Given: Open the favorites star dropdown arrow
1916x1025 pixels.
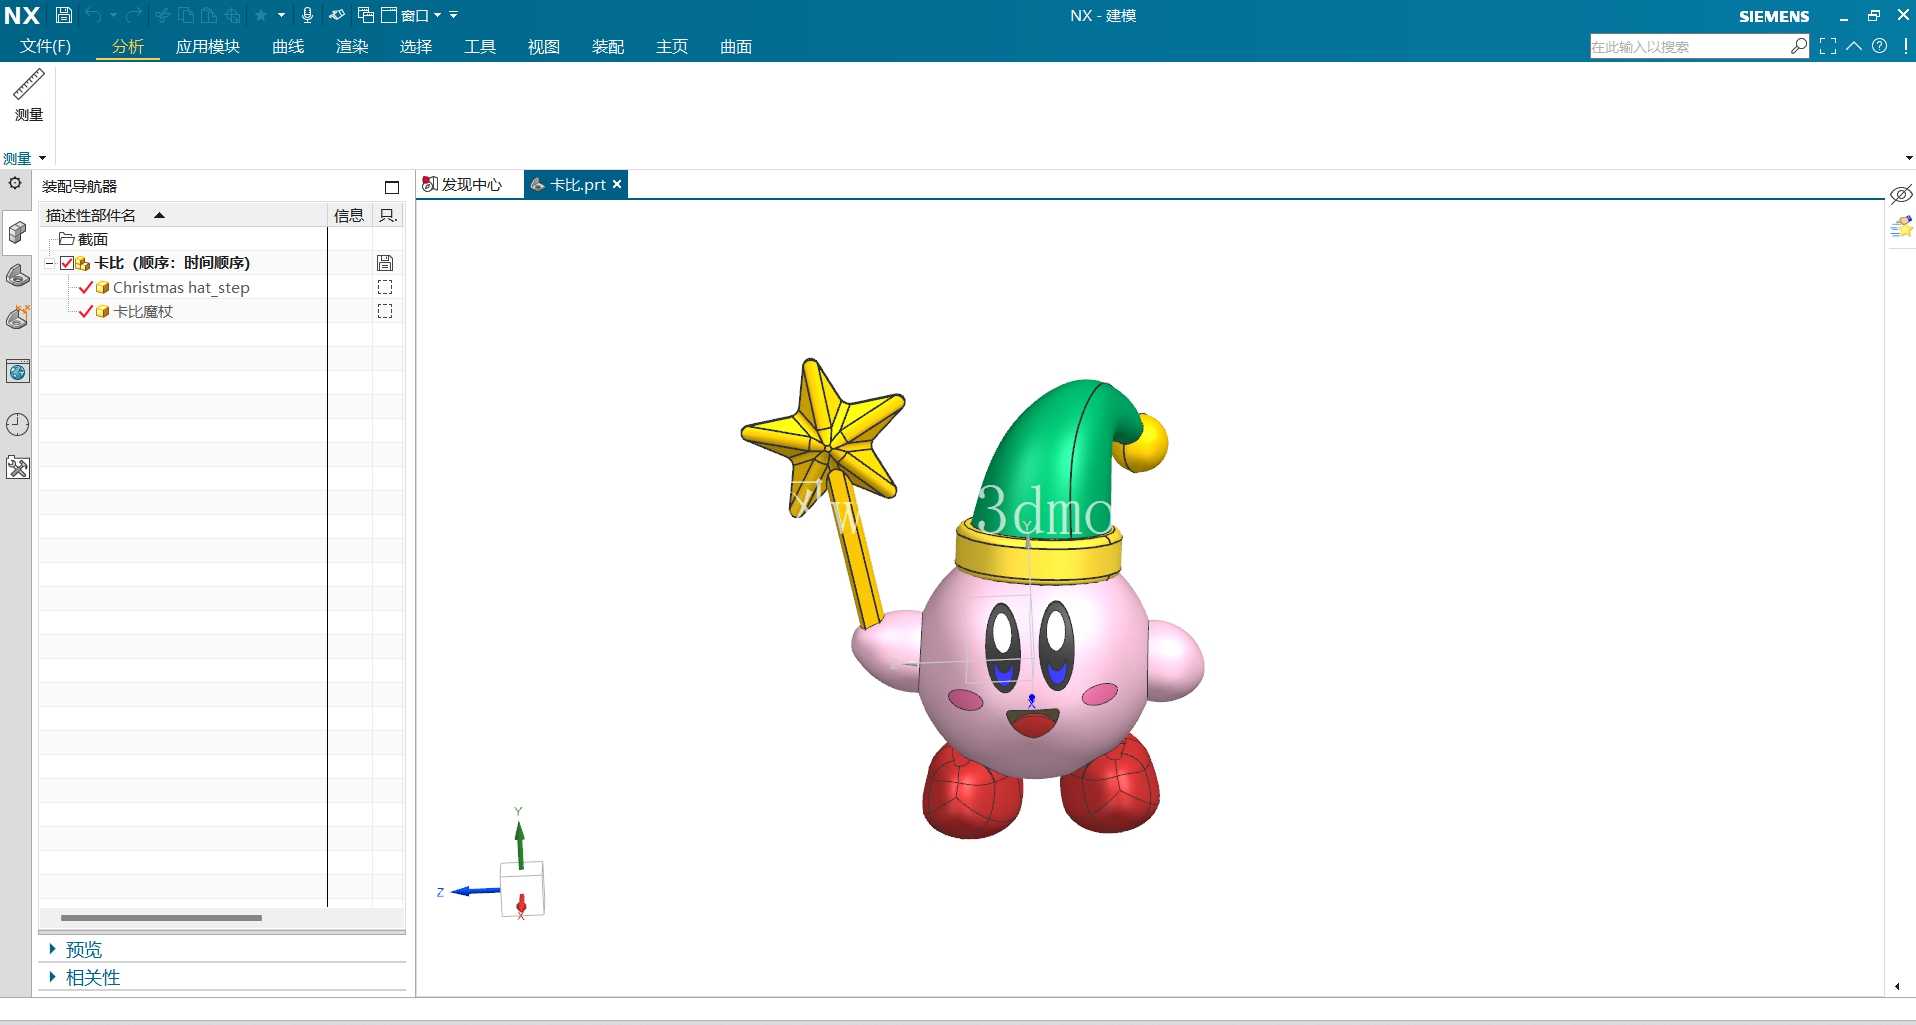Looking at the screenshot, I should point(281,15).
